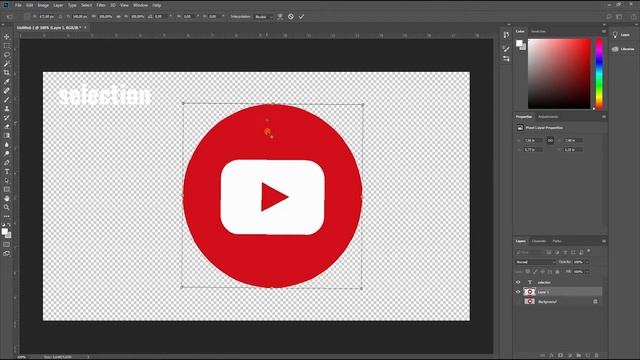Select the Dodge tool
The width and height of the screenshot is (640, 360).
7,153
